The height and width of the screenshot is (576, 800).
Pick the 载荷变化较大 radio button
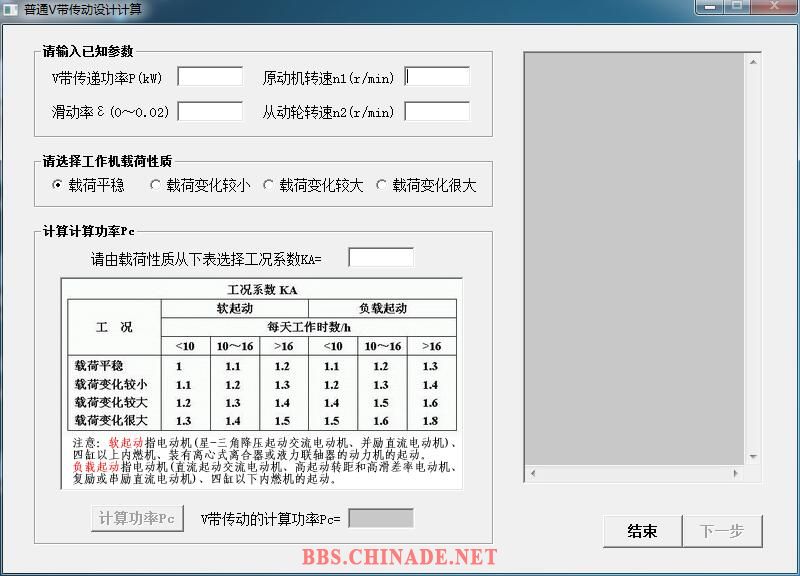pos(268,185)
